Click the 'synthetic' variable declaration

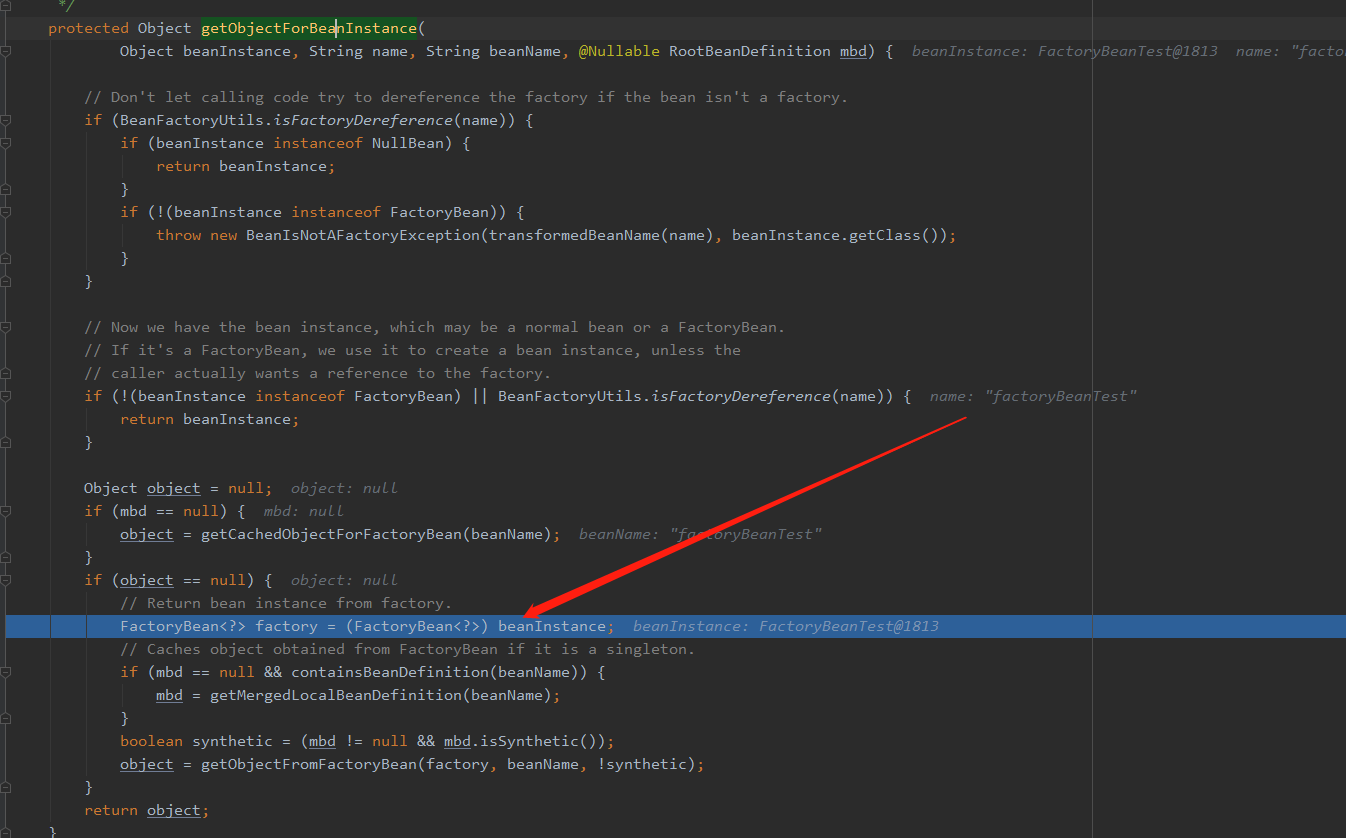[x=232, y=741]
